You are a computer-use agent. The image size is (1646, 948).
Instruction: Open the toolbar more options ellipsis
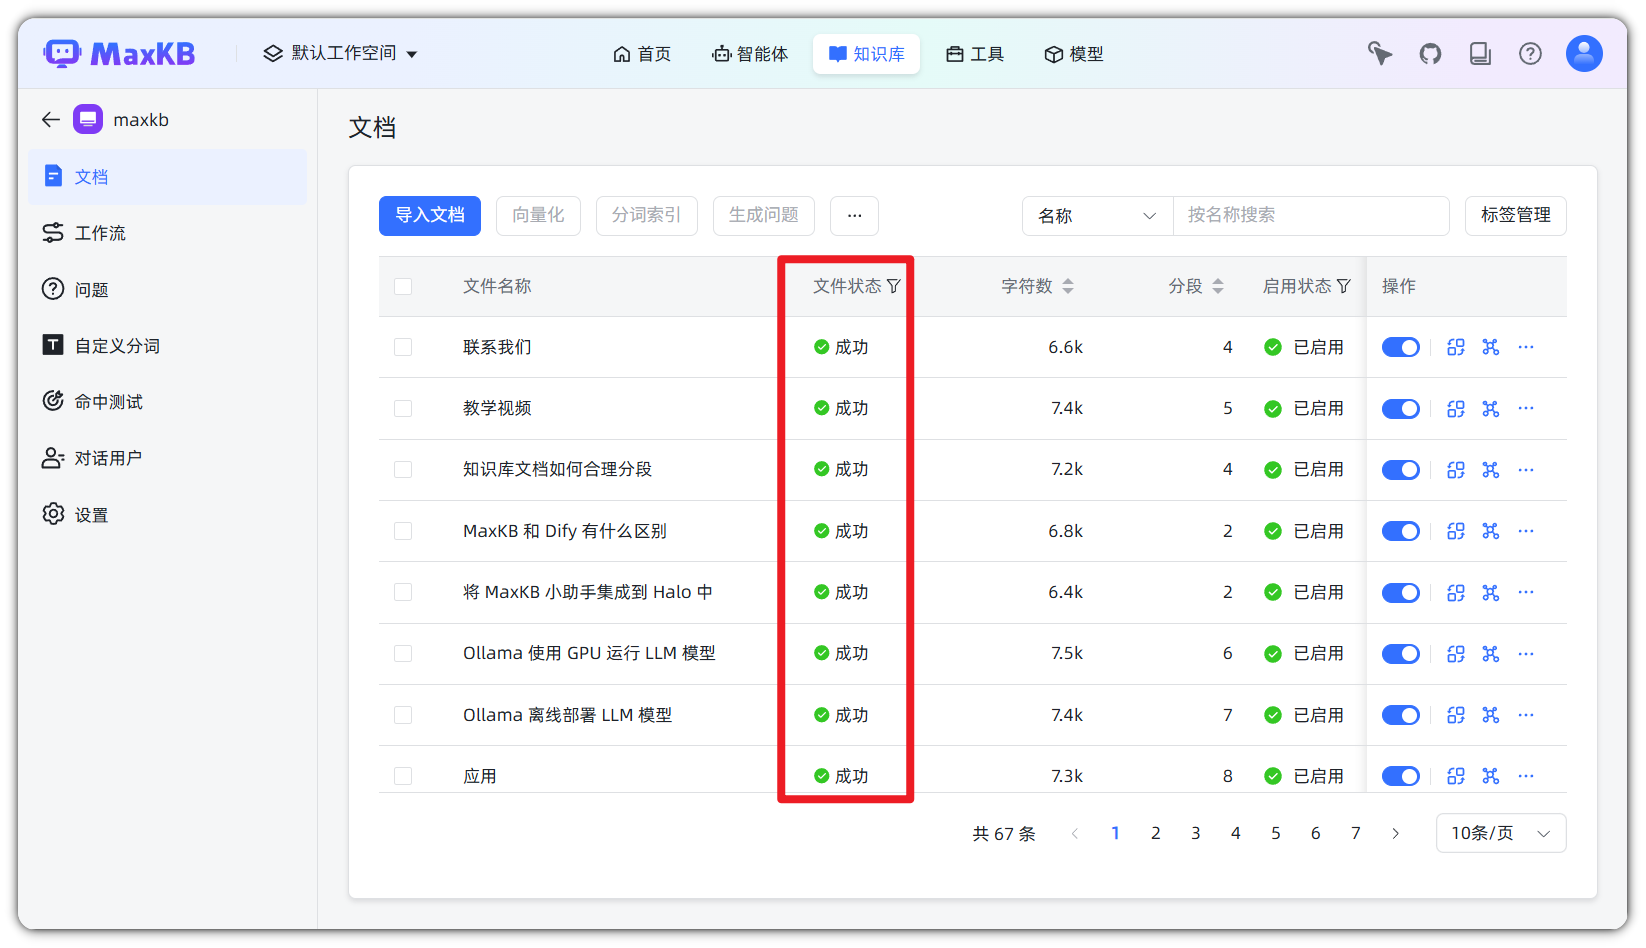pos(854,216)
